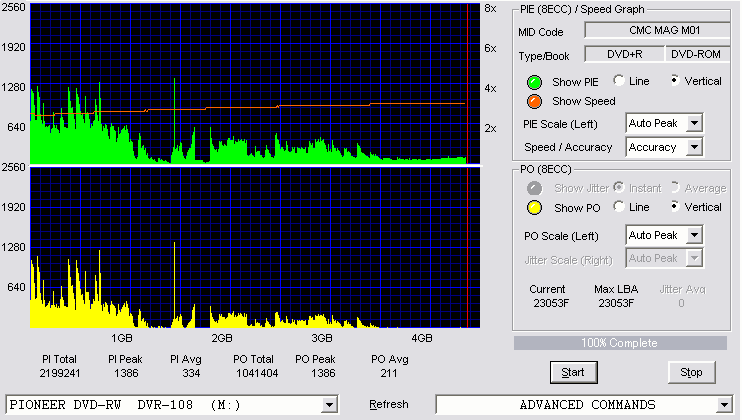Toggle the yellow Show PO indicator

tap(534, 208)
